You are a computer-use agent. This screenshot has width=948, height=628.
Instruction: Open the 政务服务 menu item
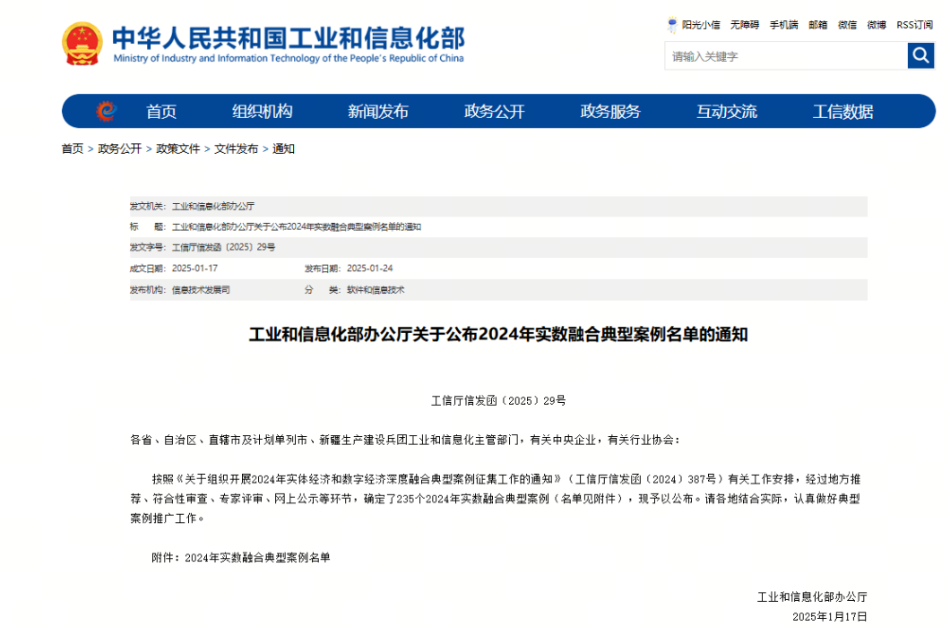[610, 111]
